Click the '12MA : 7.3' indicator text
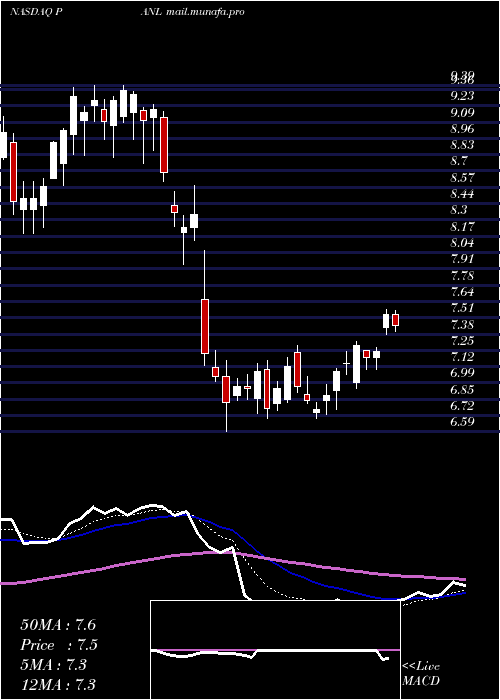Image resolution: width=500 pixels, height=700 pixels. click(x=58, y=684)
